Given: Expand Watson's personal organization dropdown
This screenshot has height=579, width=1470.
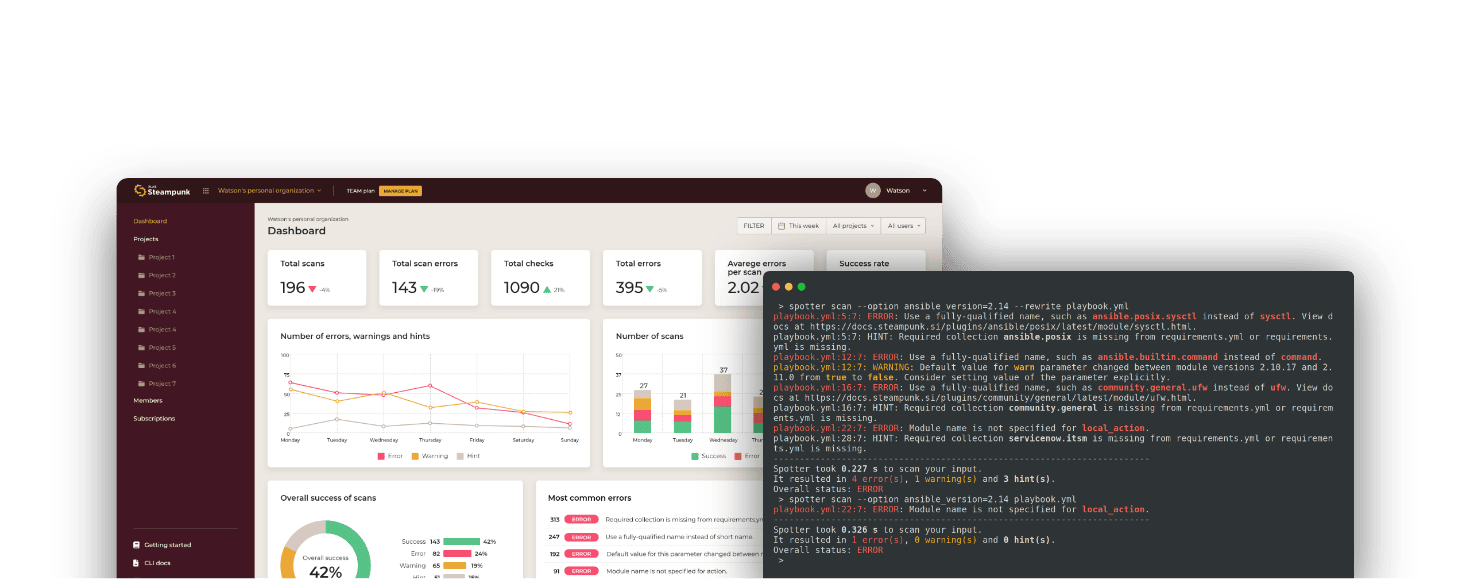Looking at the screenshot, I should (x=270, y=190).
